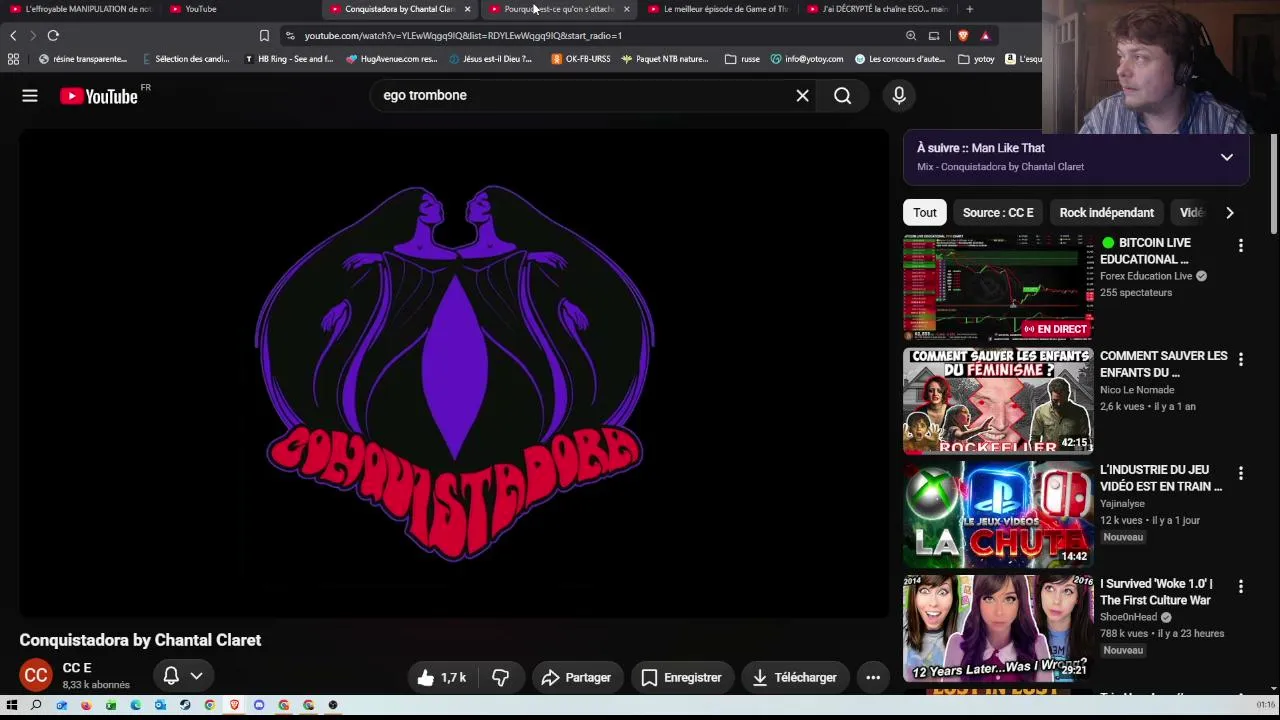Open the russe bookmarks folder
This screenshot has height=720, width=1280.
(x=742, y=59)
